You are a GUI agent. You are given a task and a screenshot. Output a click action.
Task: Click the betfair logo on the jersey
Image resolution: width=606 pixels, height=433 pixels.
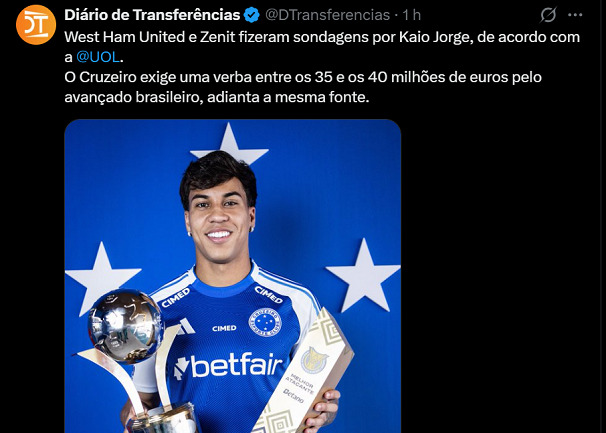228,365
